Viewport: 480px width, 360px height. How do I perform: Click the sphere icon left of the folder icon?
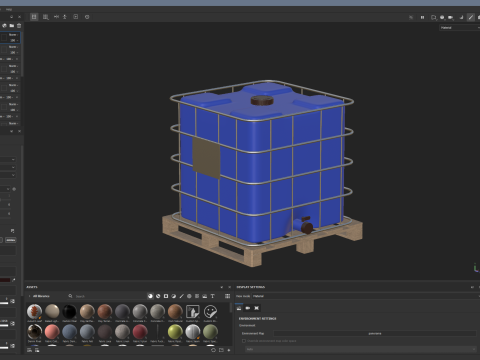click(4, 25)
